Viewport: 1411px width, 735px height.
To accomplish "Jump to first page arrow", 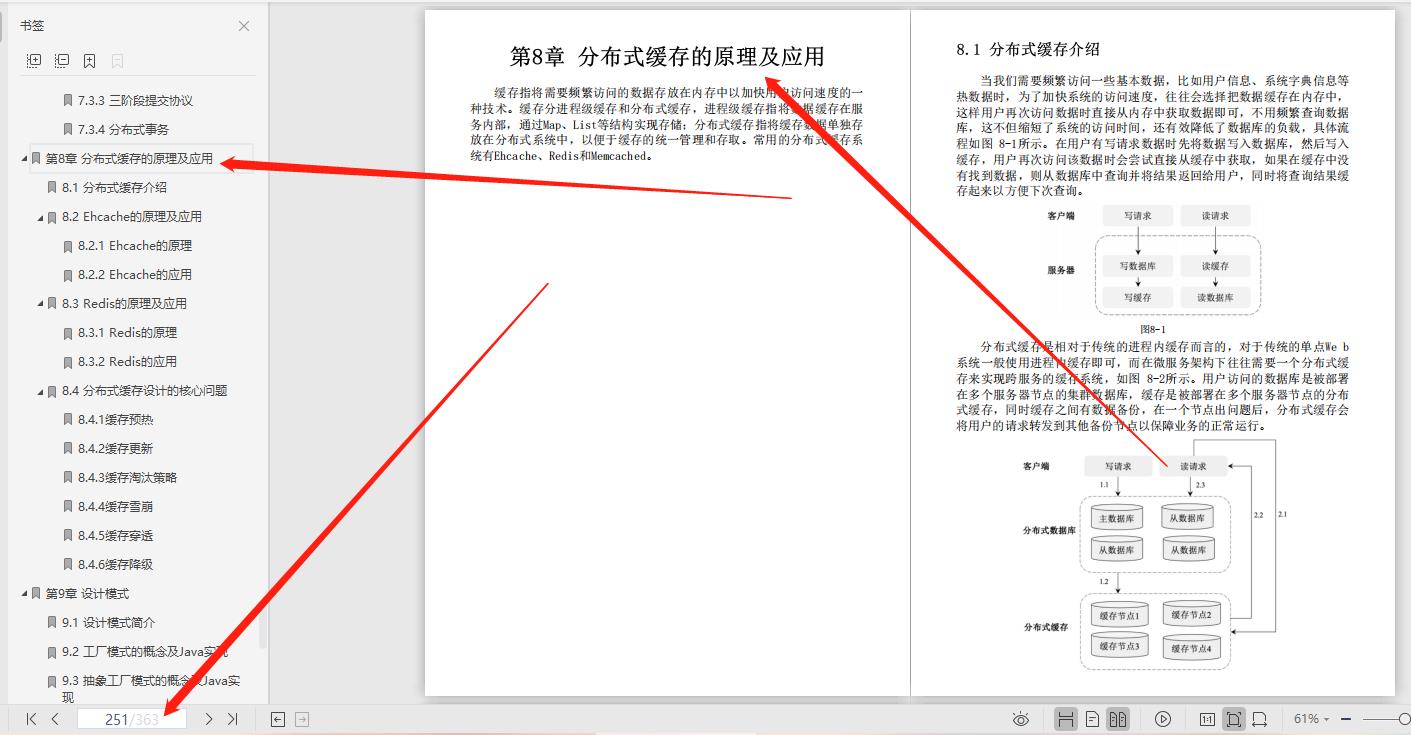I will click(x=31, y=719).
